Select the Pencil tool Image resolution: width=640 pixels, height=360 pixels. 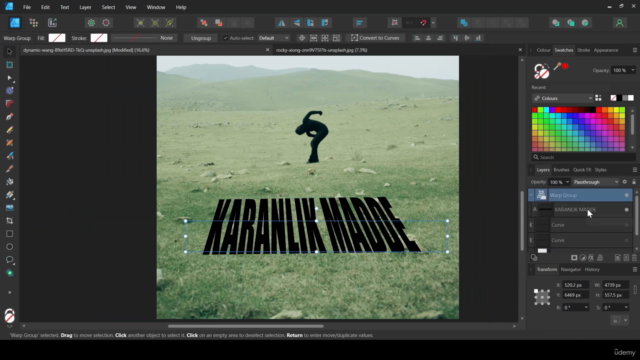(x=9, y=130)
